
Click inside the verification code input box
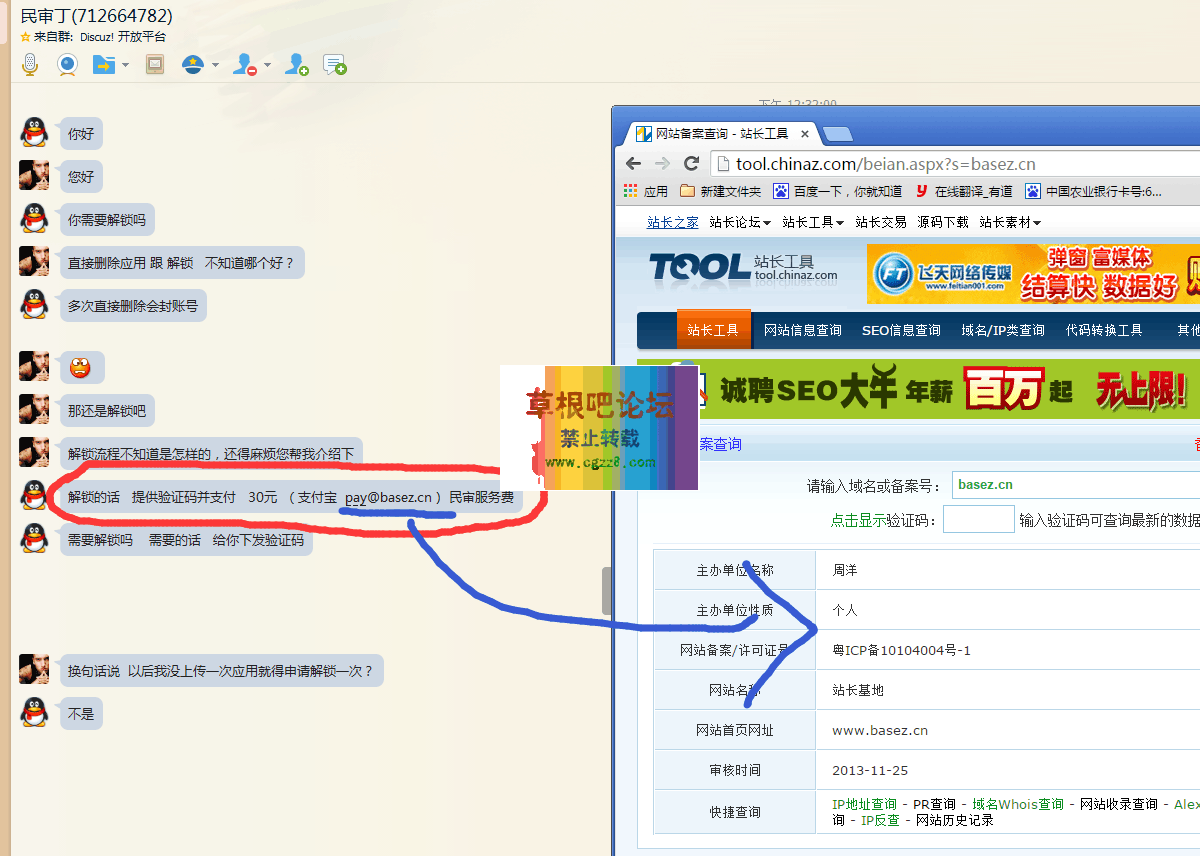click(978, 518)
